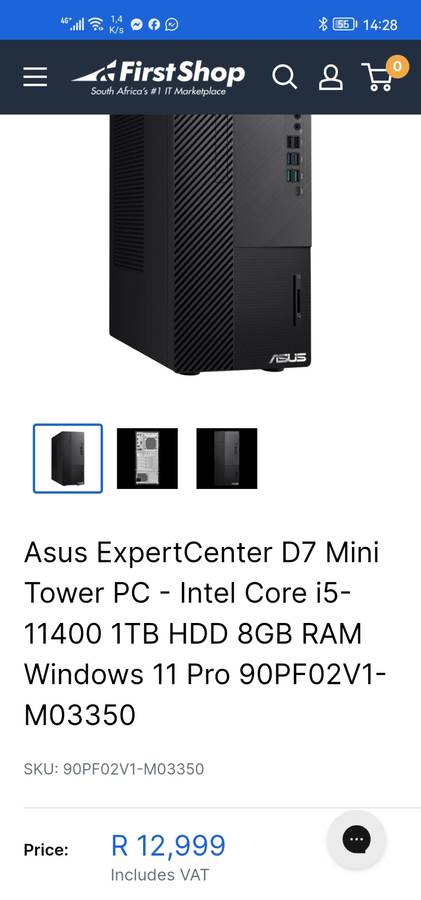Image resolution: width=421 pixels, height=900 pixels.
Task: Open the hamburger navigation menu
Action: [35, 76]
